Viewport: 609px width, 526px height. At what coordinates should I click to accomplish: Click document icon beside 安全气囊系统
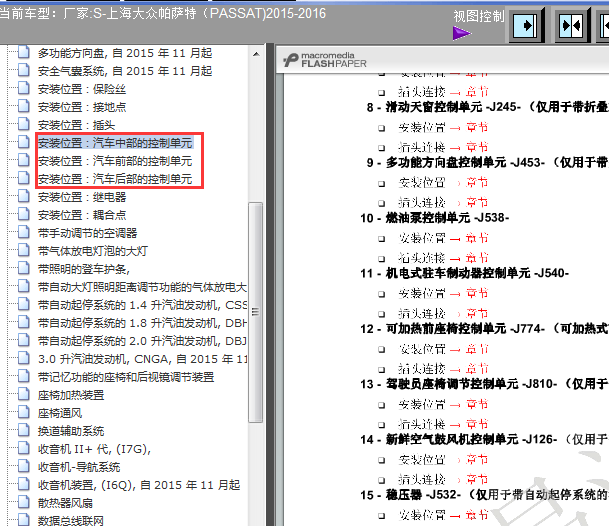point(23,70)
